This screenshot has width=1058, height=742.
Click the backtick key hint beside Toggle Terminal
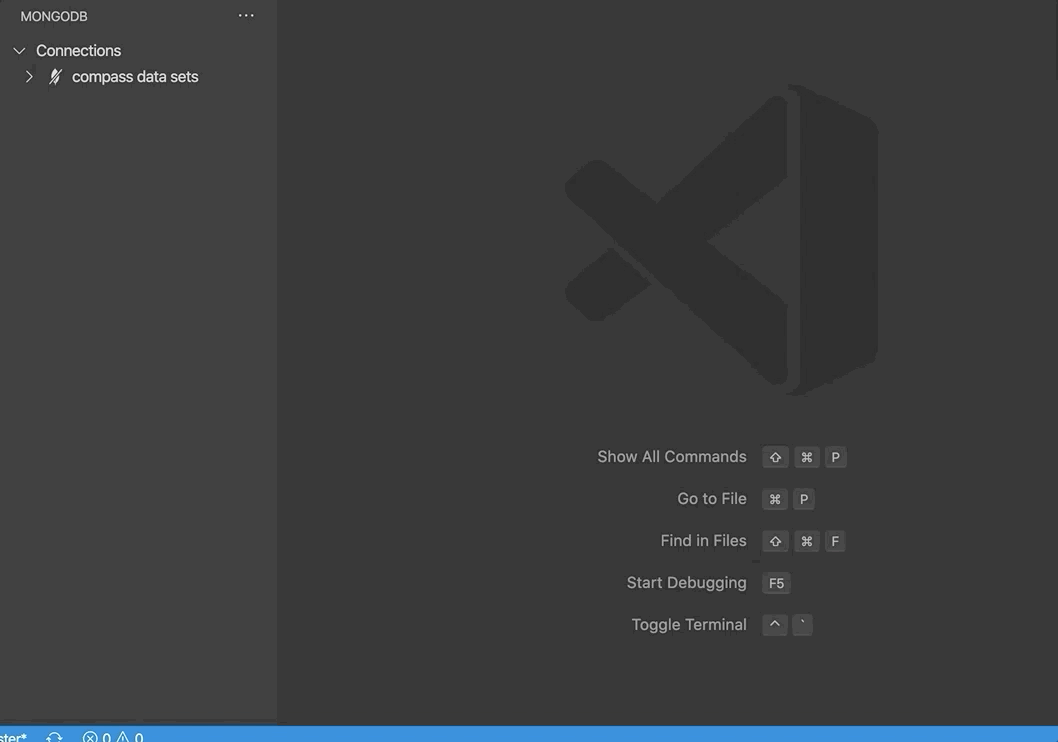[802, 625]
